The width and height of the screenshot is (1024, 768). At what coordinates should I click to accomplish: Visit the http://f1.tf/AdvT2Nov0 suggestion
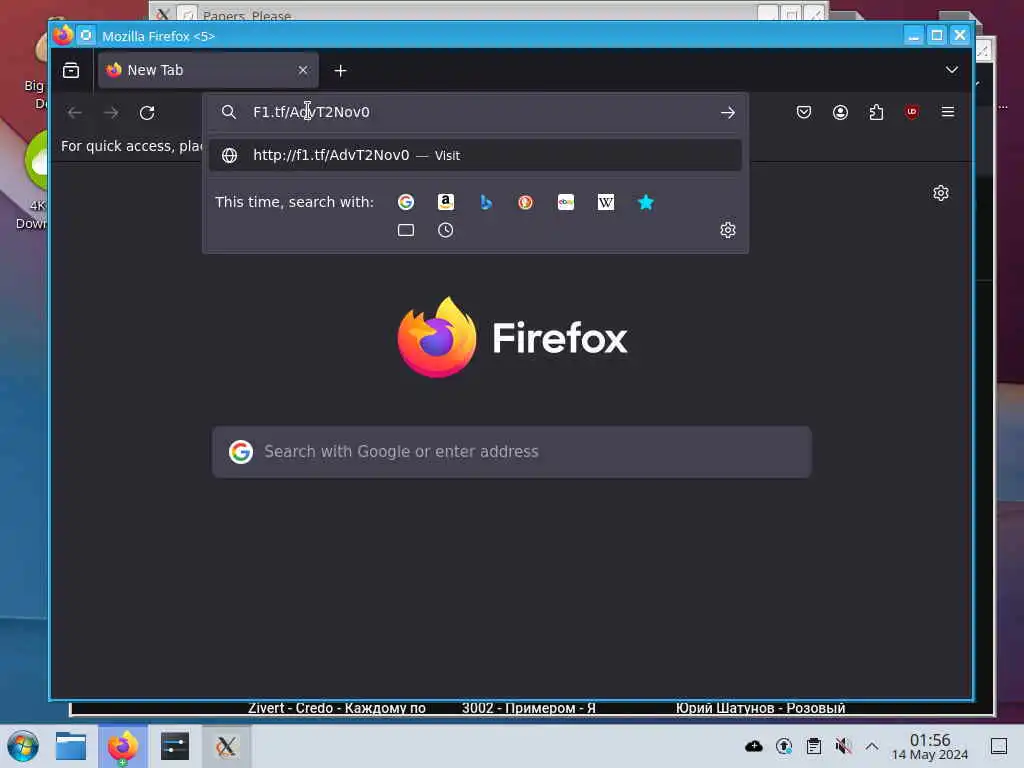coord(475,155)
